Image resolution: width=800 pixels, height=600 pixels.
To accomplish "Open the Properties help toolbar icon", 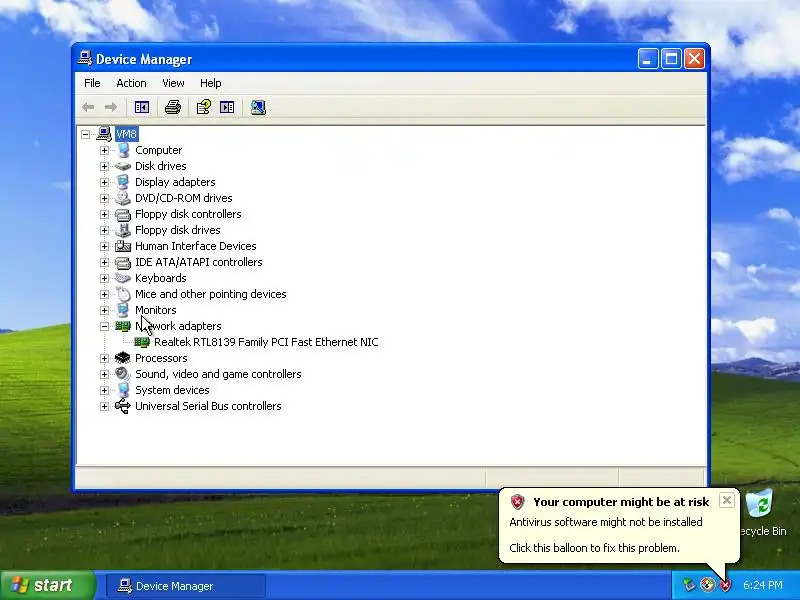I will click(x=204, y=107).
